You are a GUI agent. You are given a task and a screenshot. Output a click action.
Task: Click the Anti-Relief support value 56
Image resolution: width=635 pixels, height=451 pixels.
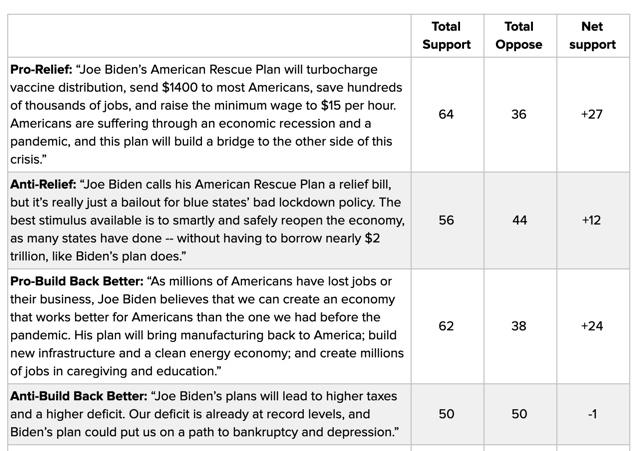click(x=446, y=220)
